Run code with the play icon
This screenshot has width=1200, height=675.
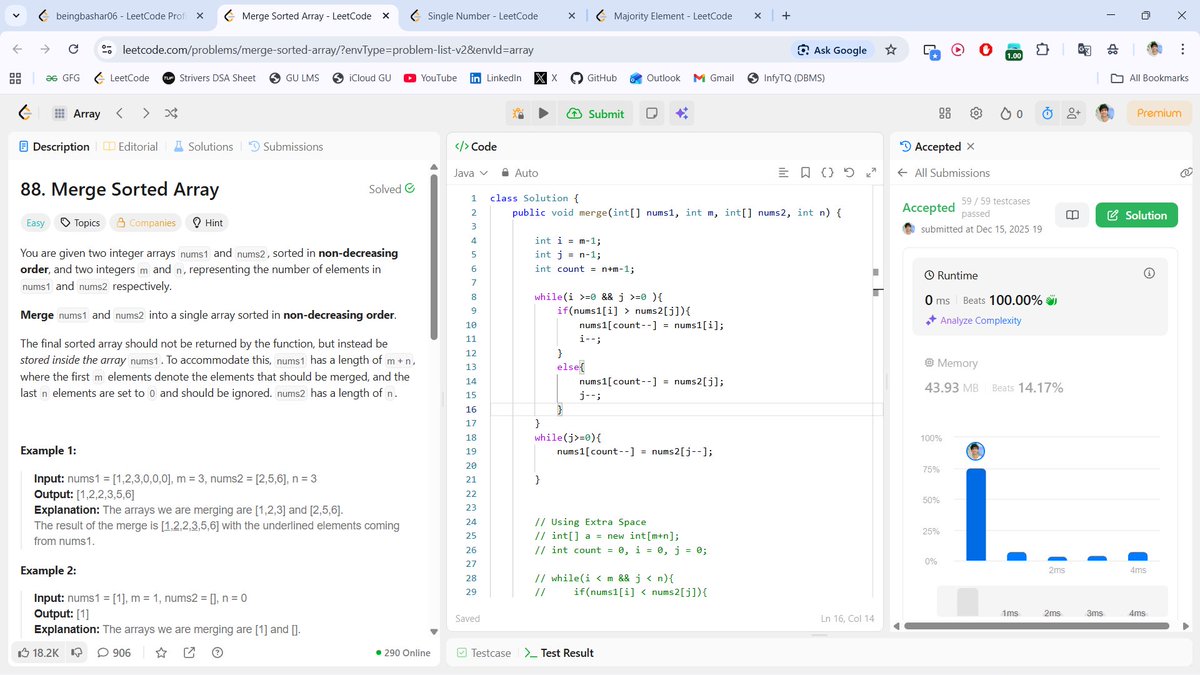pos(543,114)
